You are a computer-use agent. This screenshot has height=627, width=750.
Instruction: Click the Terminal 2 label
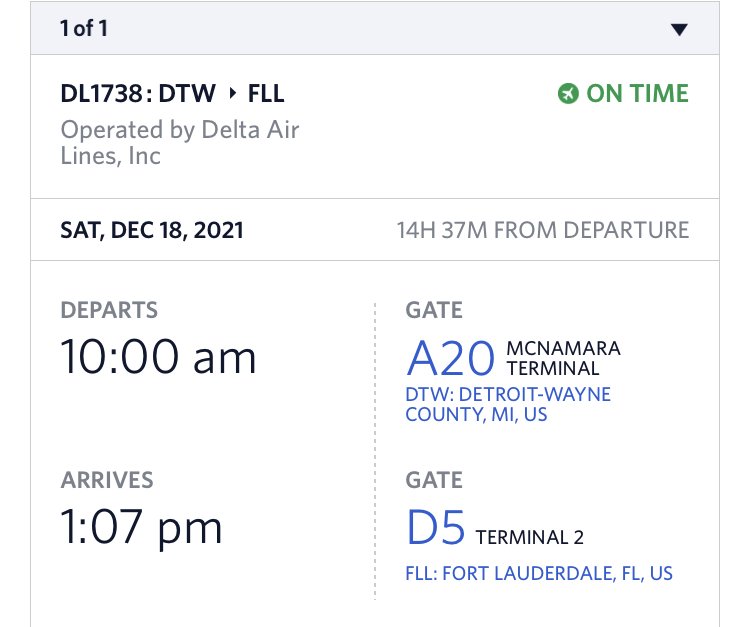pyautogui.click(x=529, y=538)
